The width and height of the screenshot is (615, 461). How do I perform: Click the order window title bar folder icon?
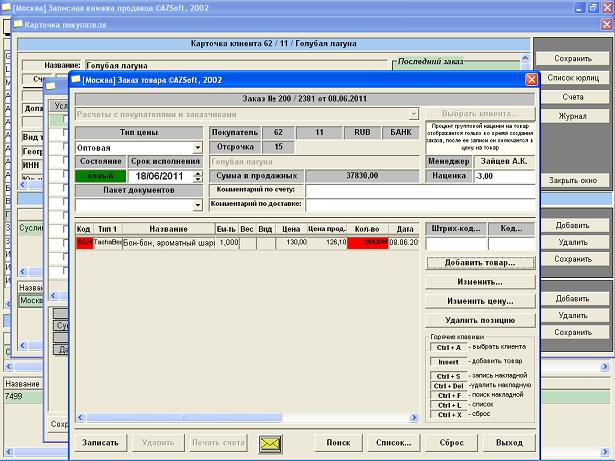point(76,80)
